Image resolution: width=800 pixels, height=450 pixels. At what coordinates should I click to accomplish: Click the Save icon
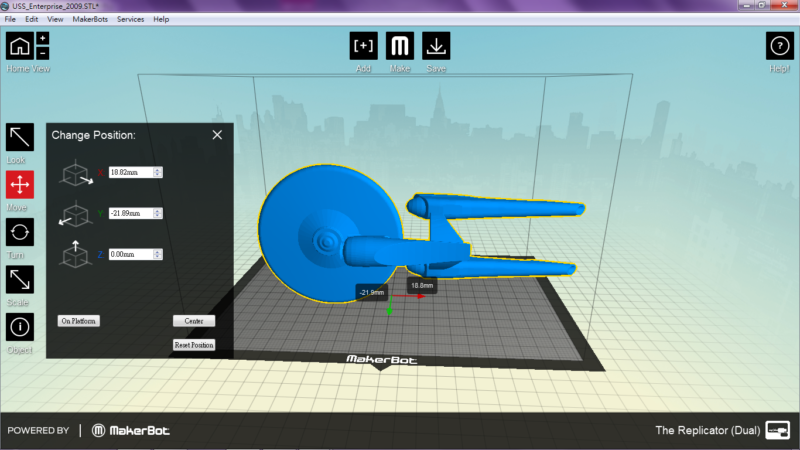pos(436,46)
